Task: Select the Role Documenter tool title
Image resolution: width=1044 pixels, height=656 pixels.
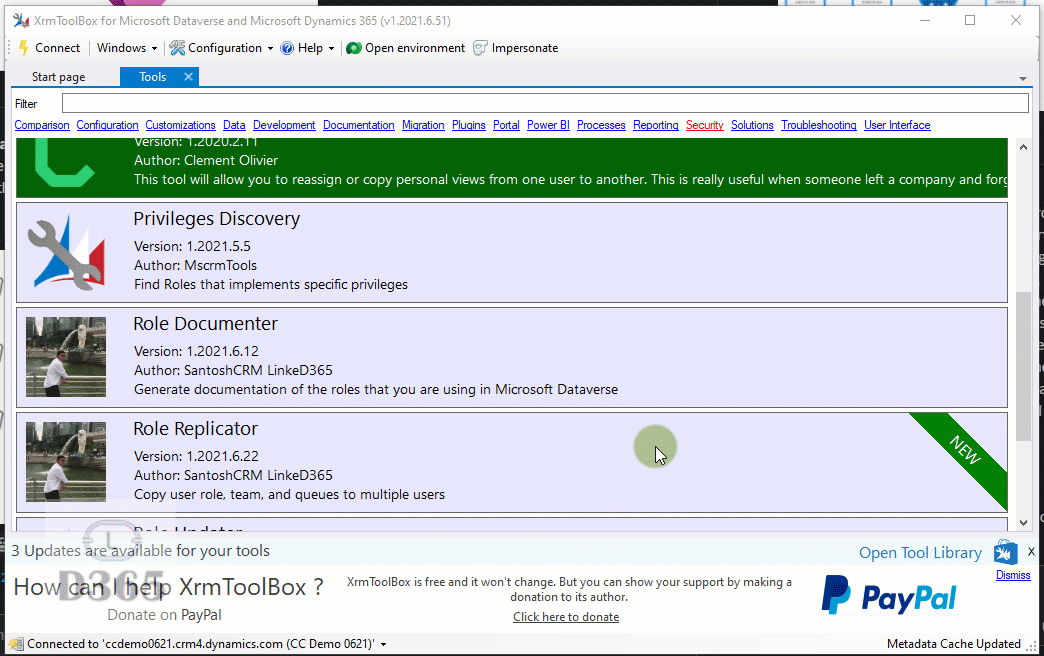Action: point(205,324)
